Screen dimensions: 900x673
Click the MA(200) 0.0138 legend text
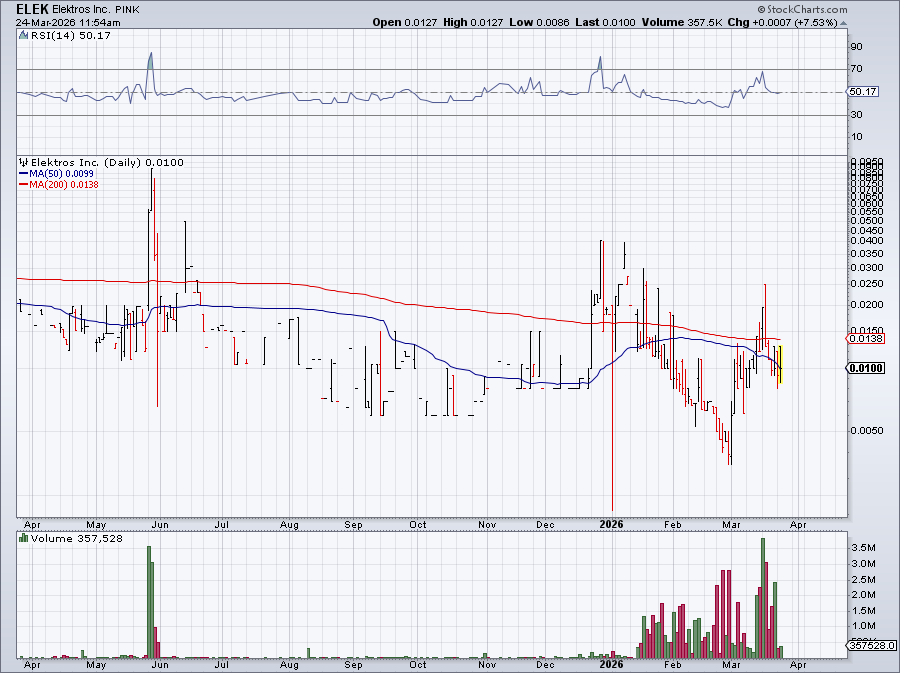click(x=64, y=184)
